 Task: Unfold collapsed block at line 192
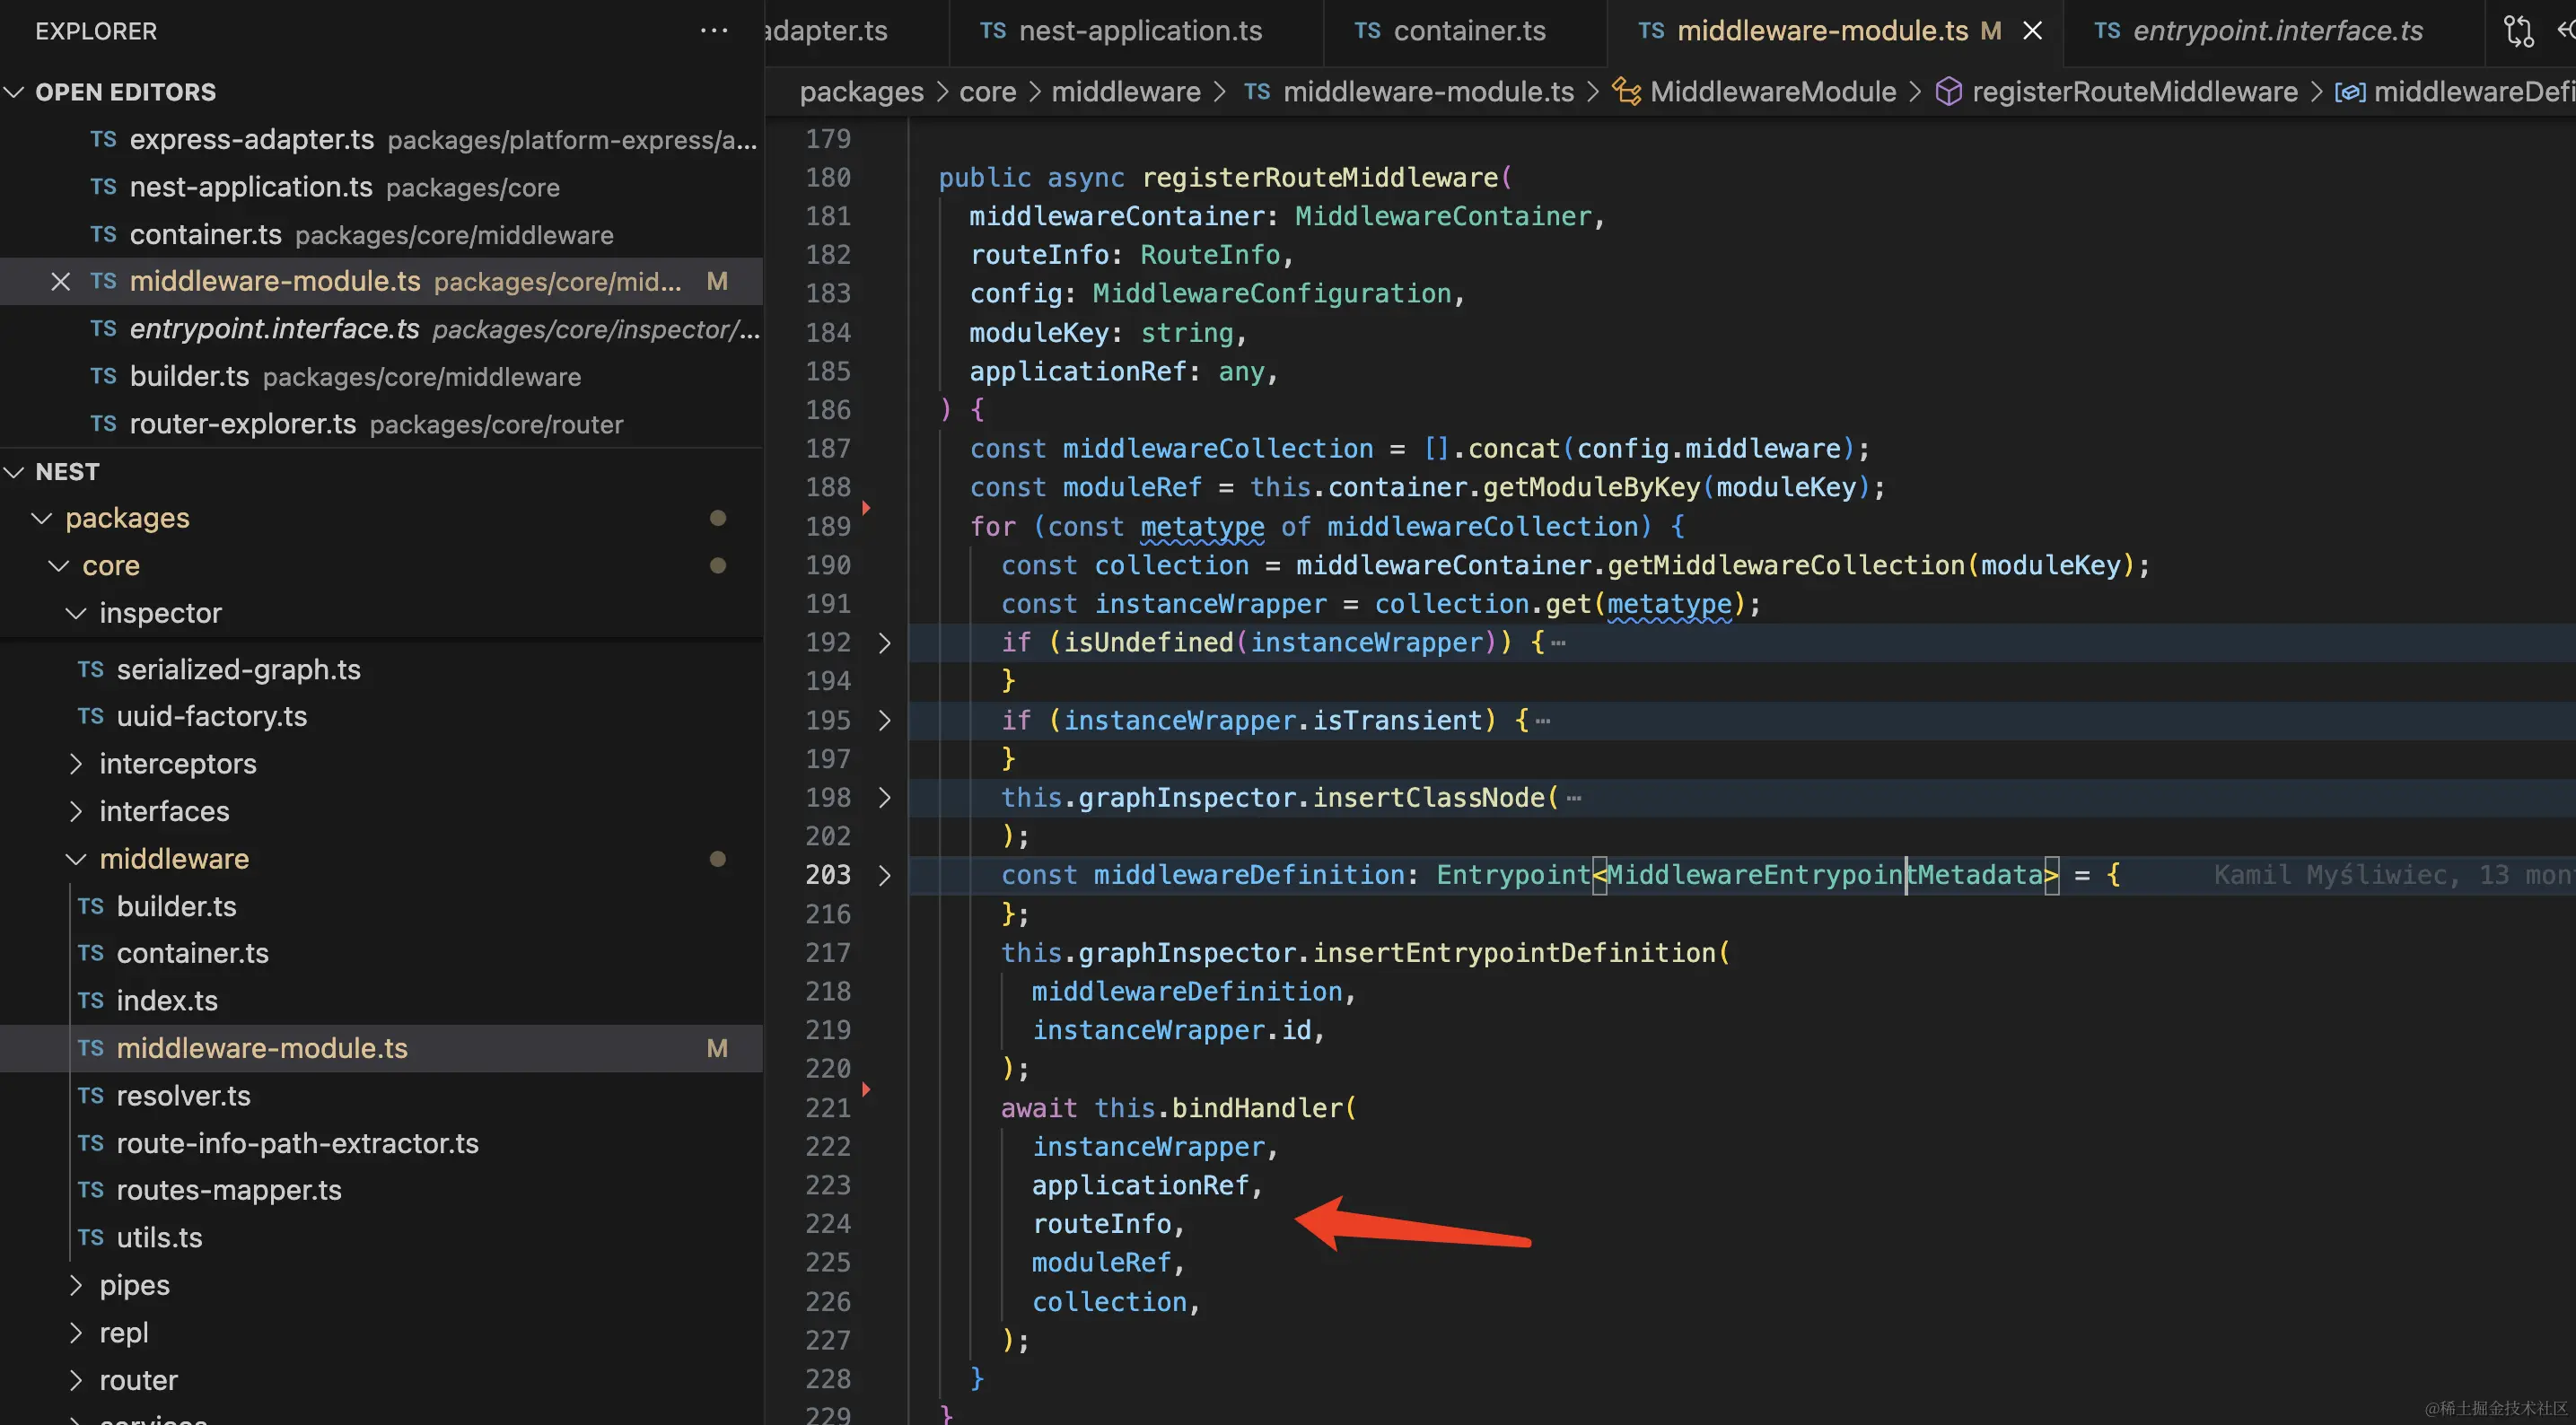click(x=884, y=643)
